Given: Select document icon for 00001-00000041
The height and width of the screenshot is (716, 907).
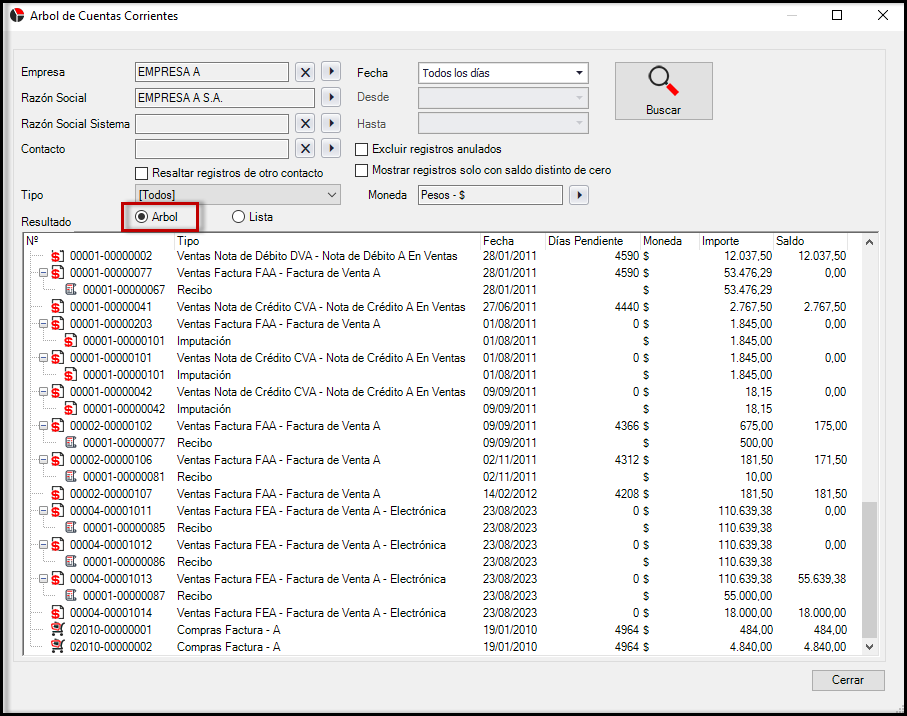Looking at the screenshot, I should pyautogui.click(x=57, y=307).
